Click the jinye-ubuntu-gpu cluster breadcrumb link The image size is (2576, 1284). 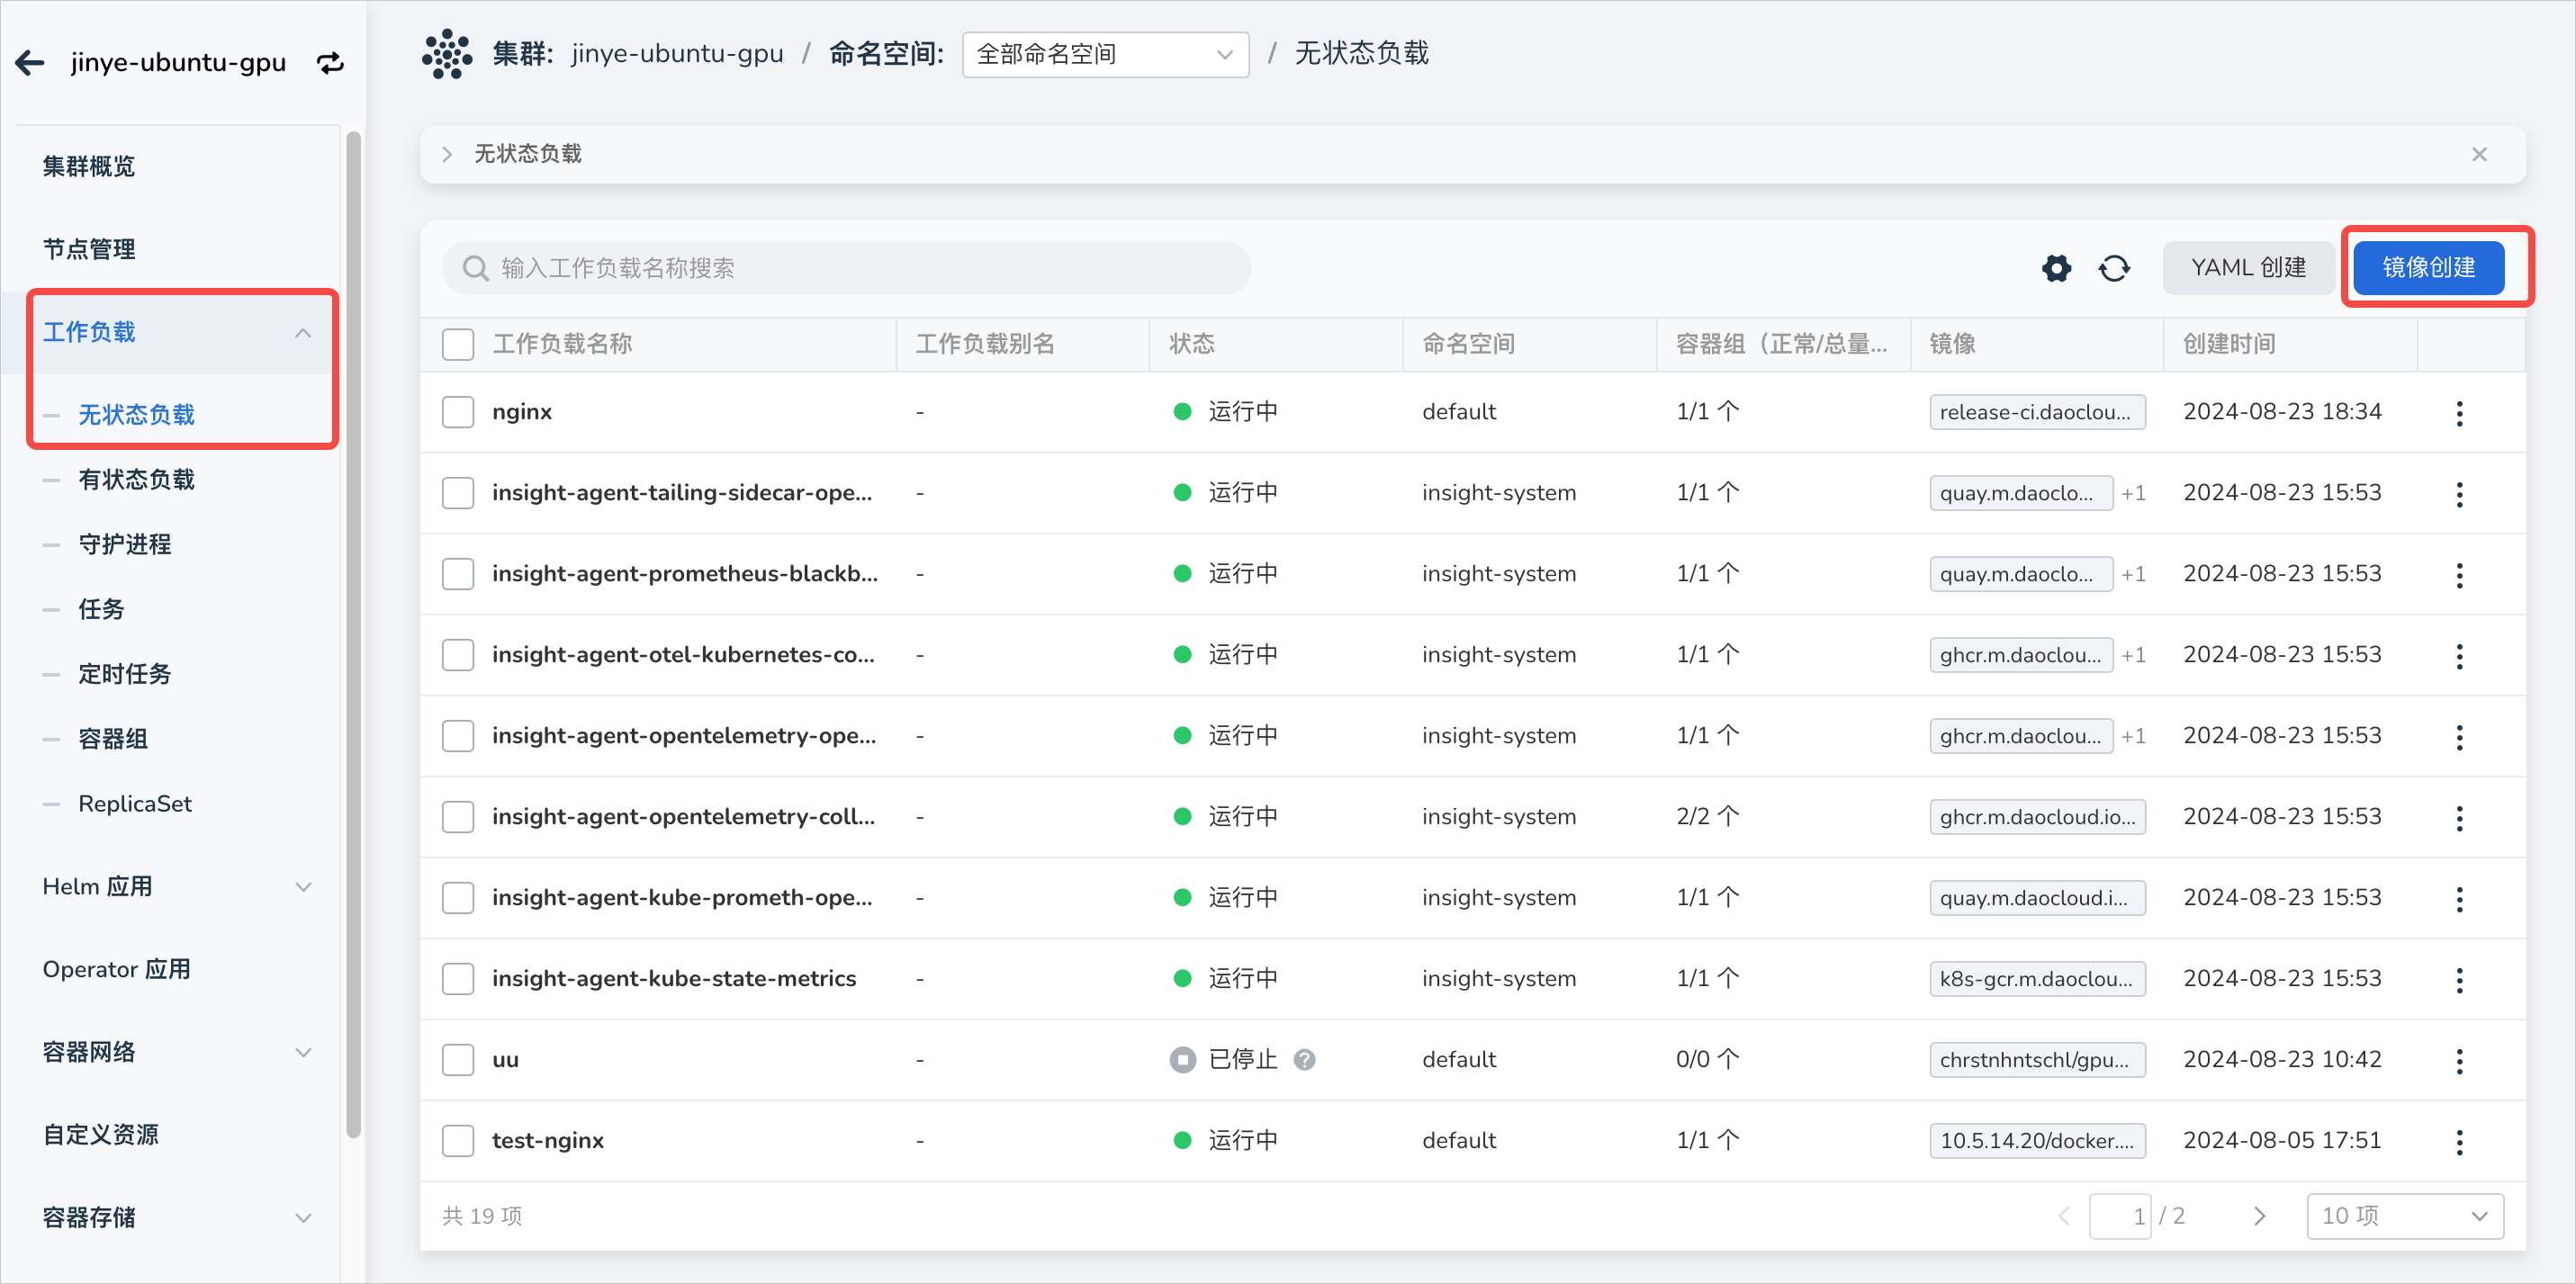(x=677, y=54)
